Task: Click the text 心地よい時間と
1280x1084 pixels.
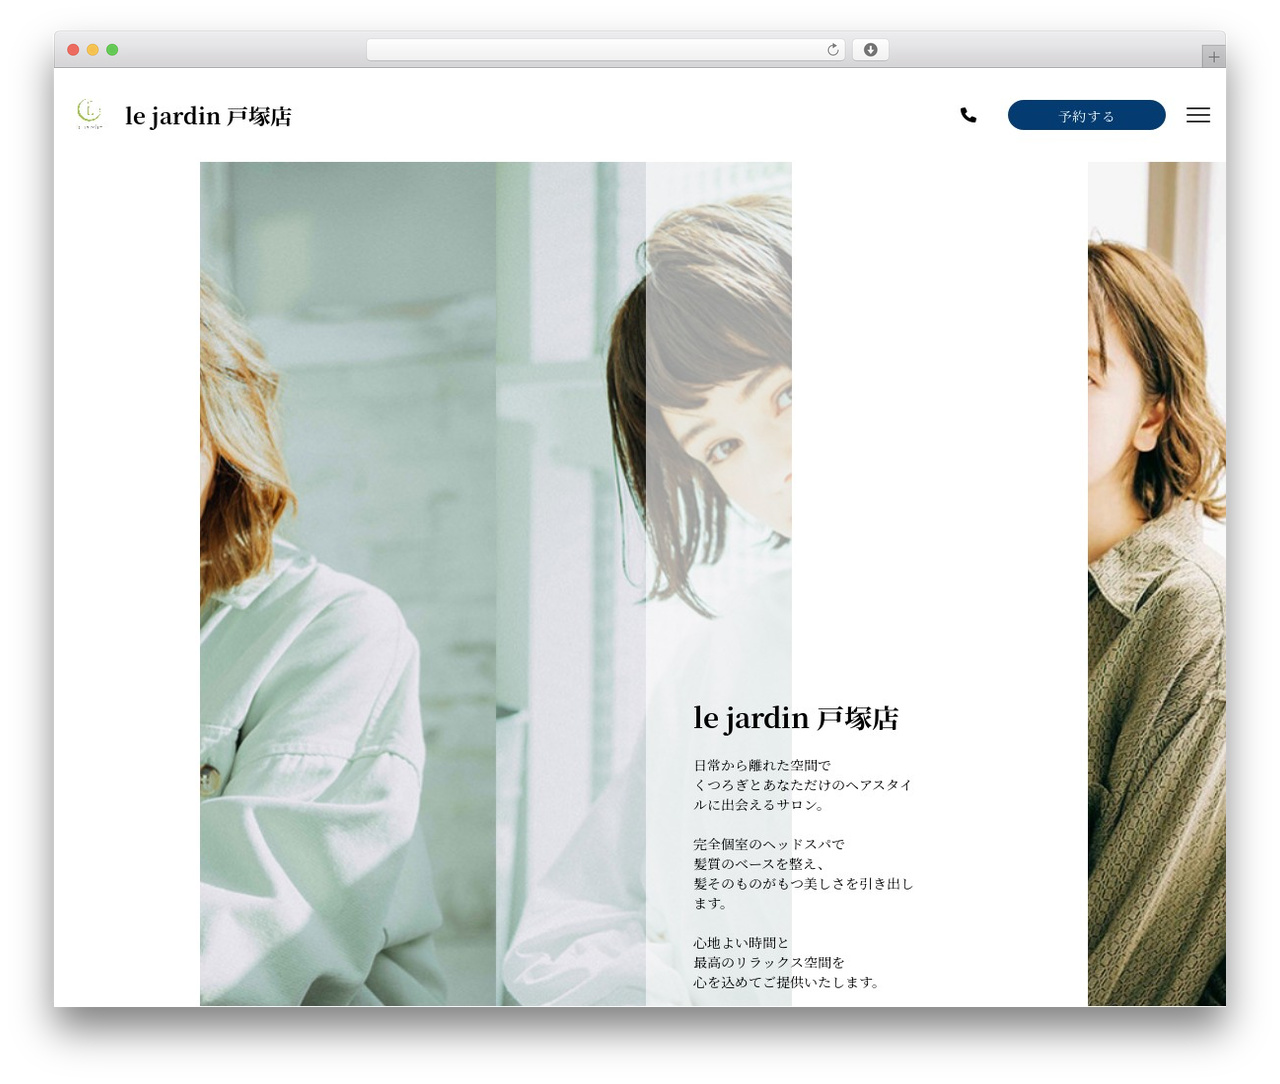Action: [x=741, y=943]
